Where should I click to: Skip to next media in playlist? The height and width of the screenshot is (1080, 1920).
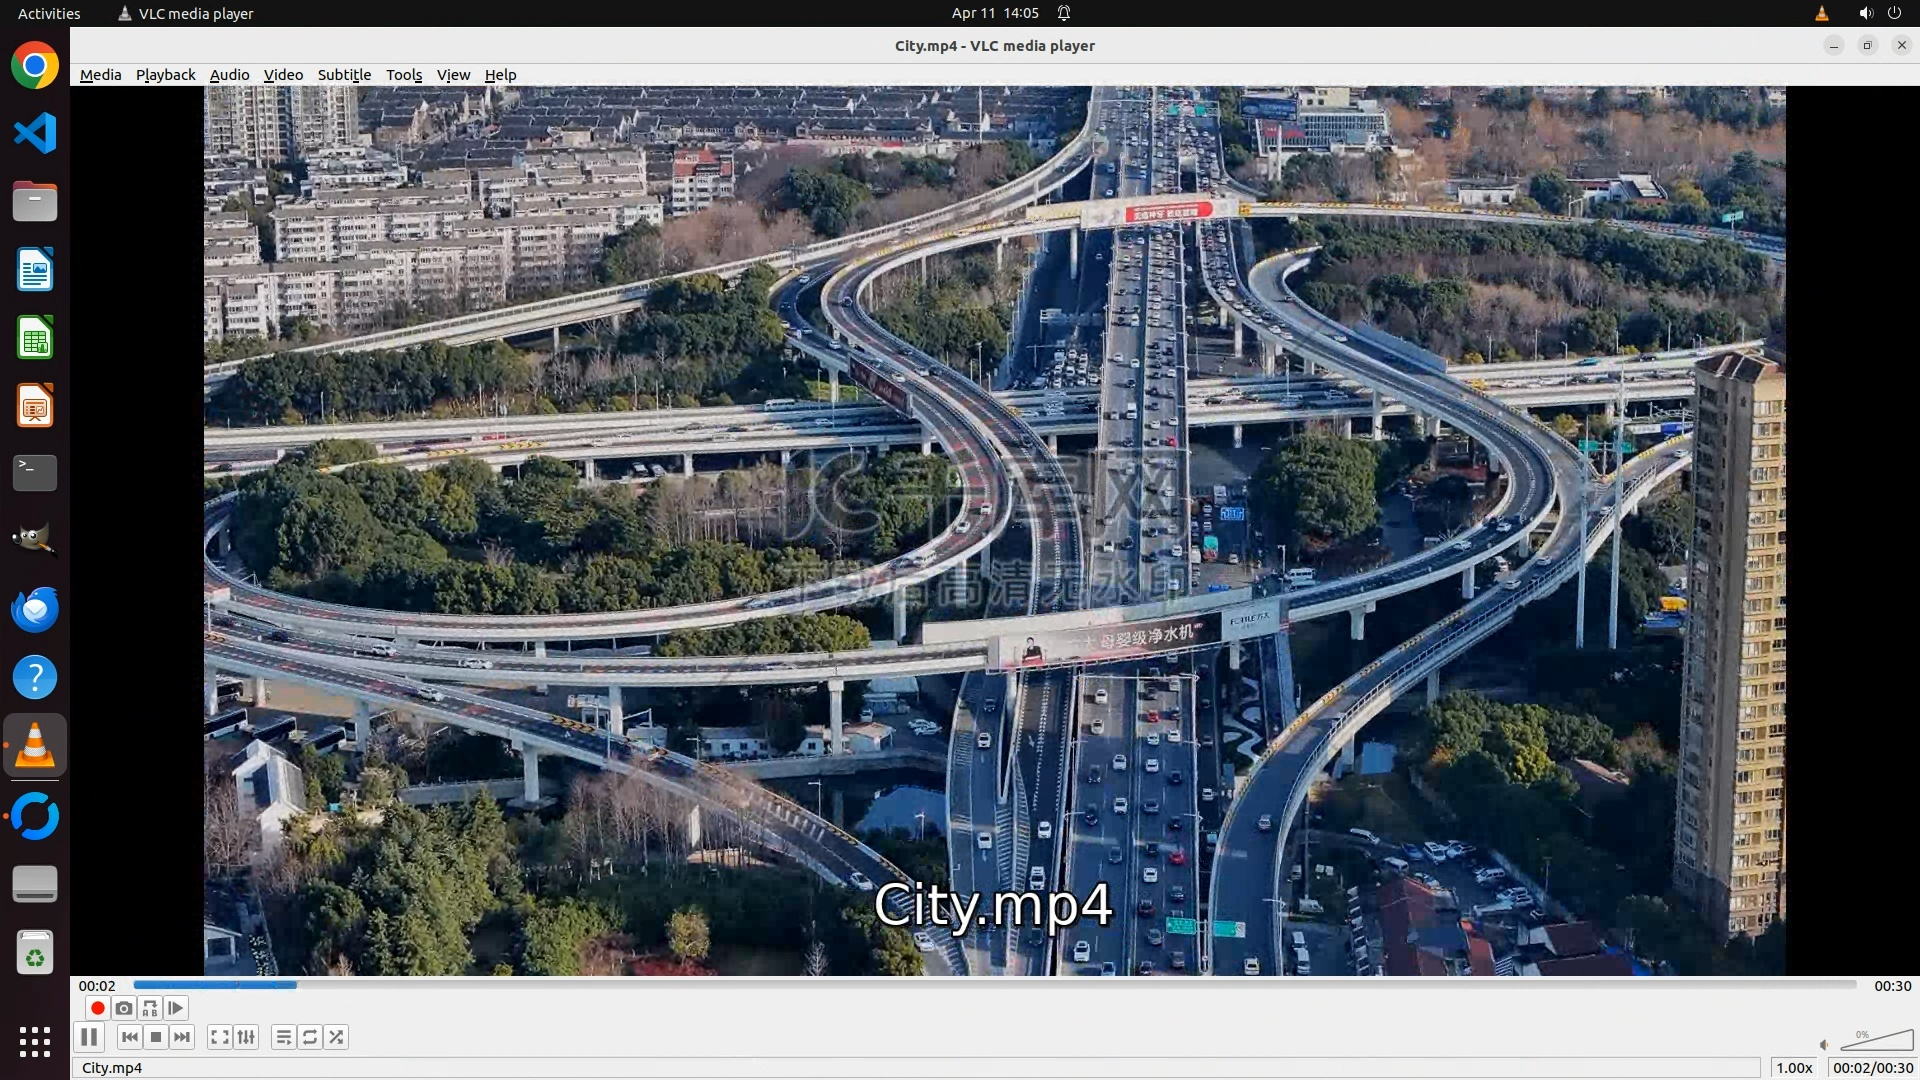(x=182, y=1037)
